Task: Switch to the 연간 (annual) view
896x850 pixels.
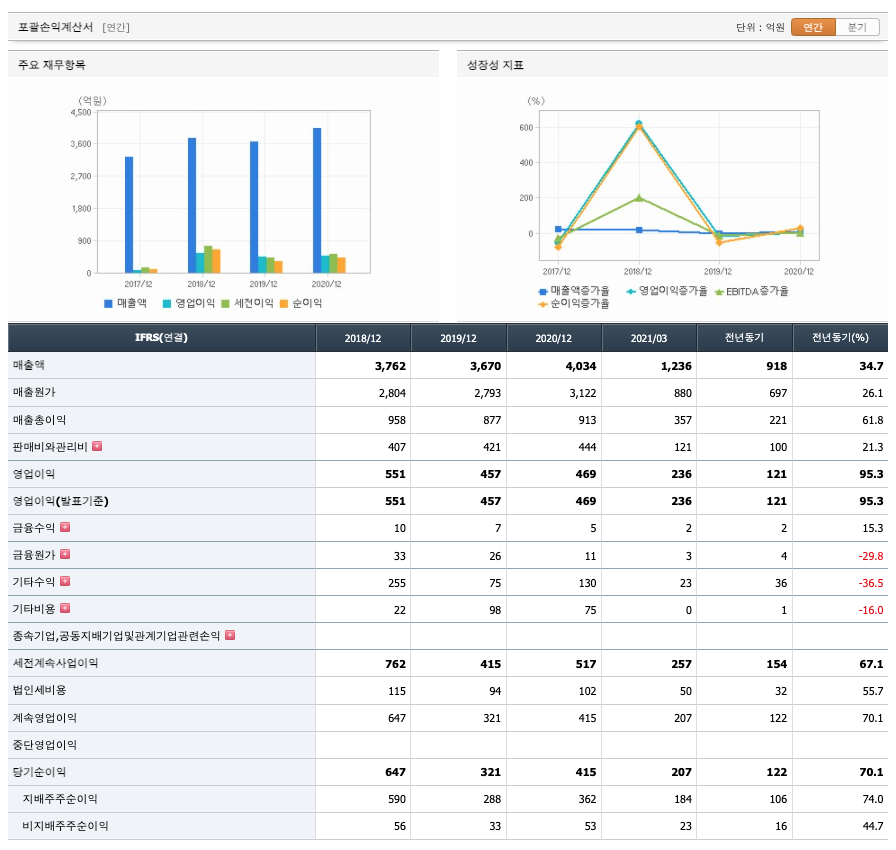Action: coord(813,27)
